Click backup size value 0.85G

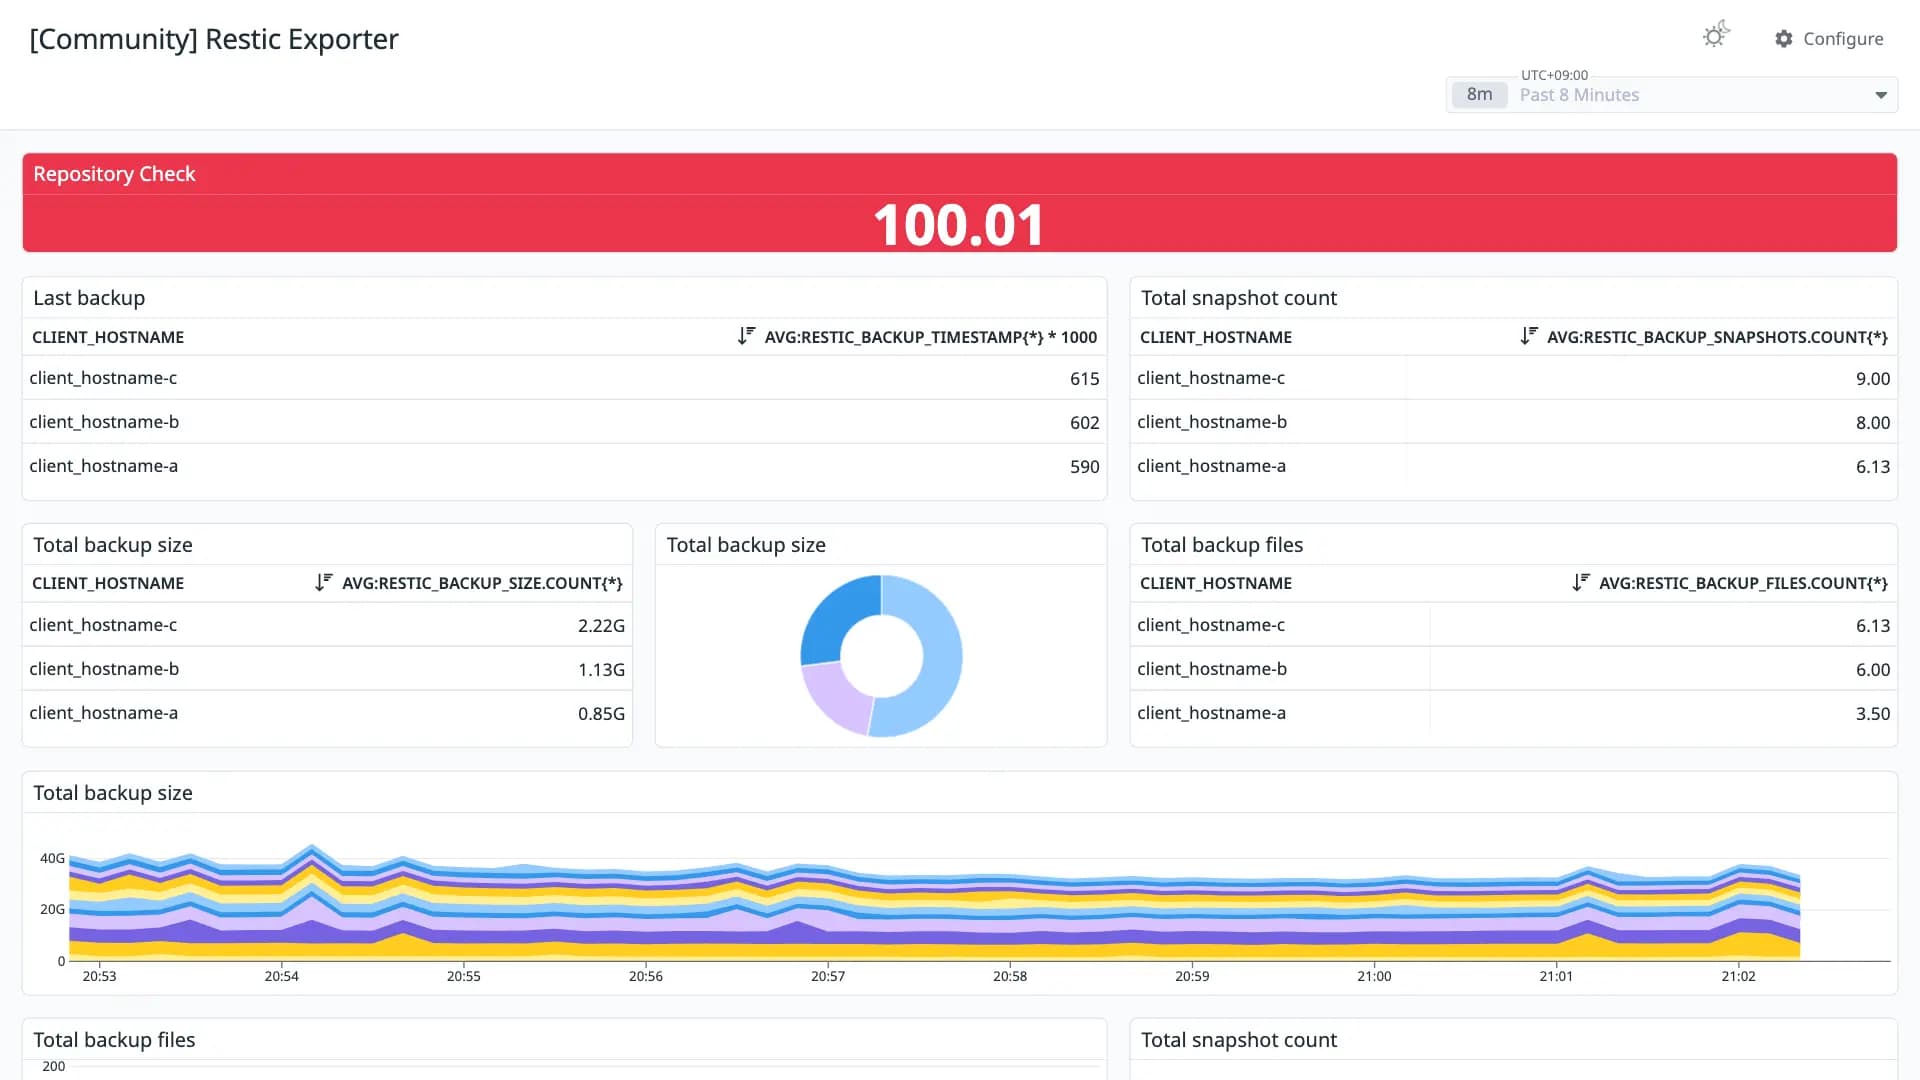coord(601,714)
